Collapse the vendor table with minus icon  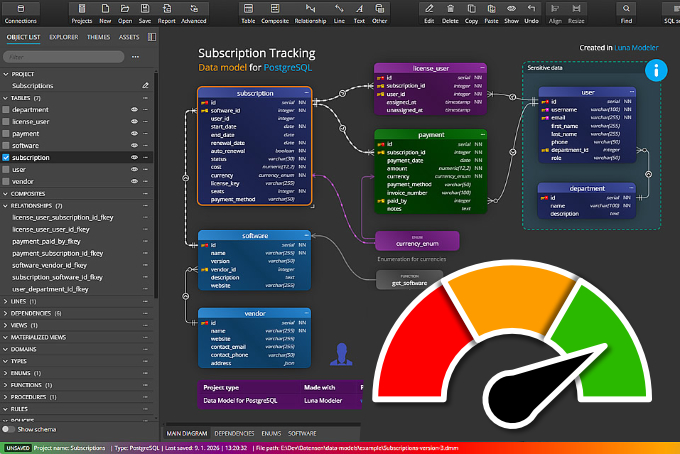coord(306,313)
